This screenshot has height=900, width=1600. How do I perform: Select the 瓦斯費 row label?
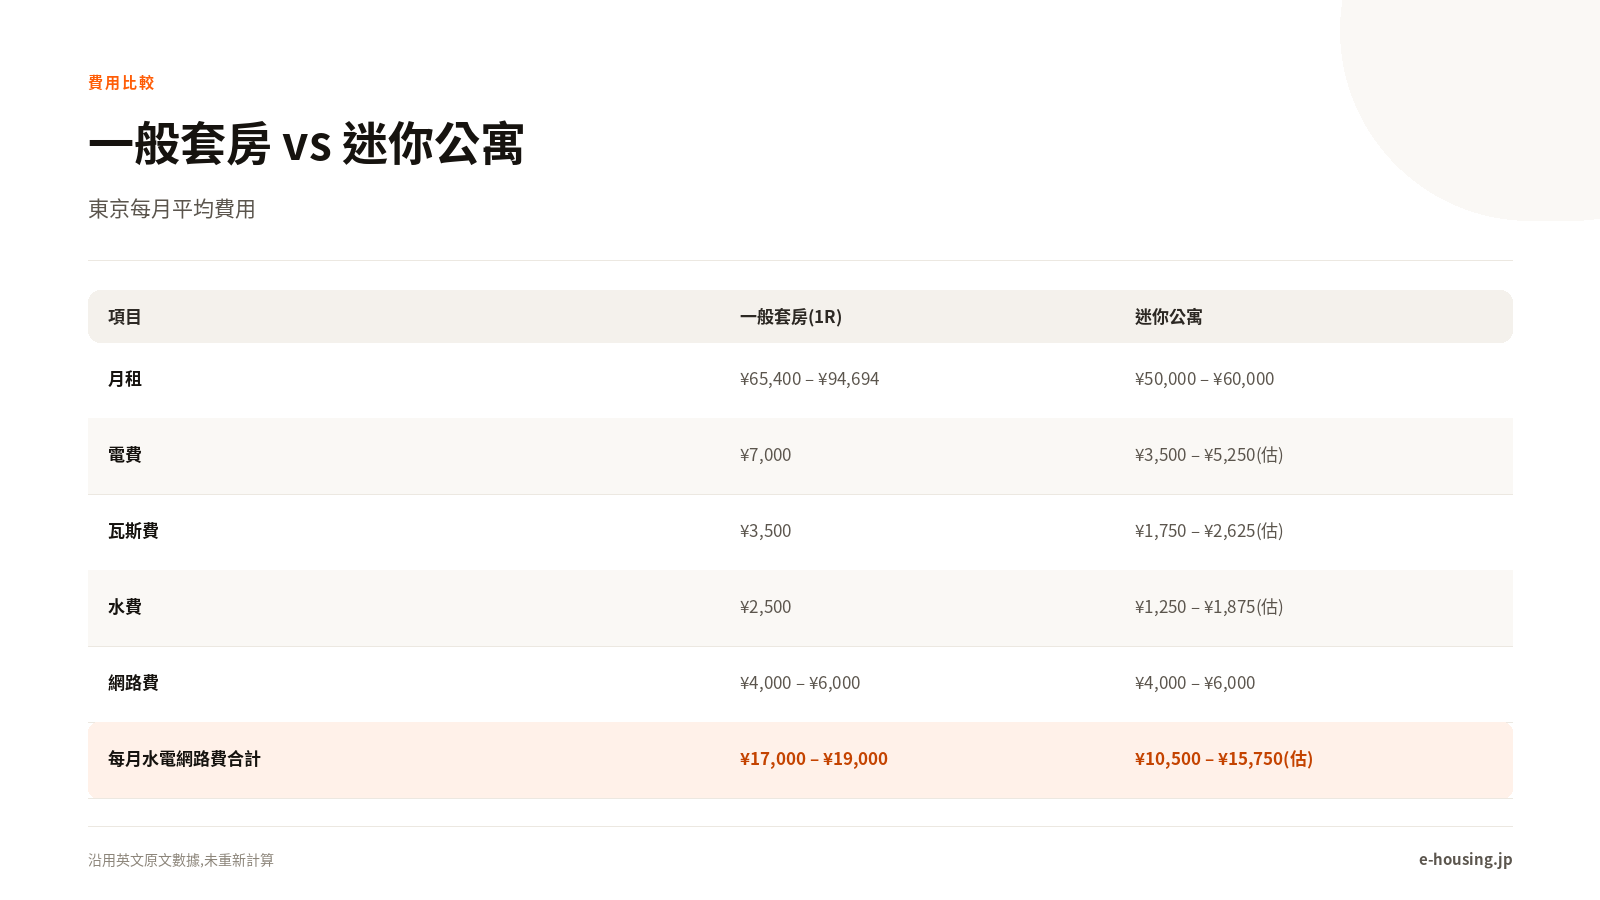(133, 531)
